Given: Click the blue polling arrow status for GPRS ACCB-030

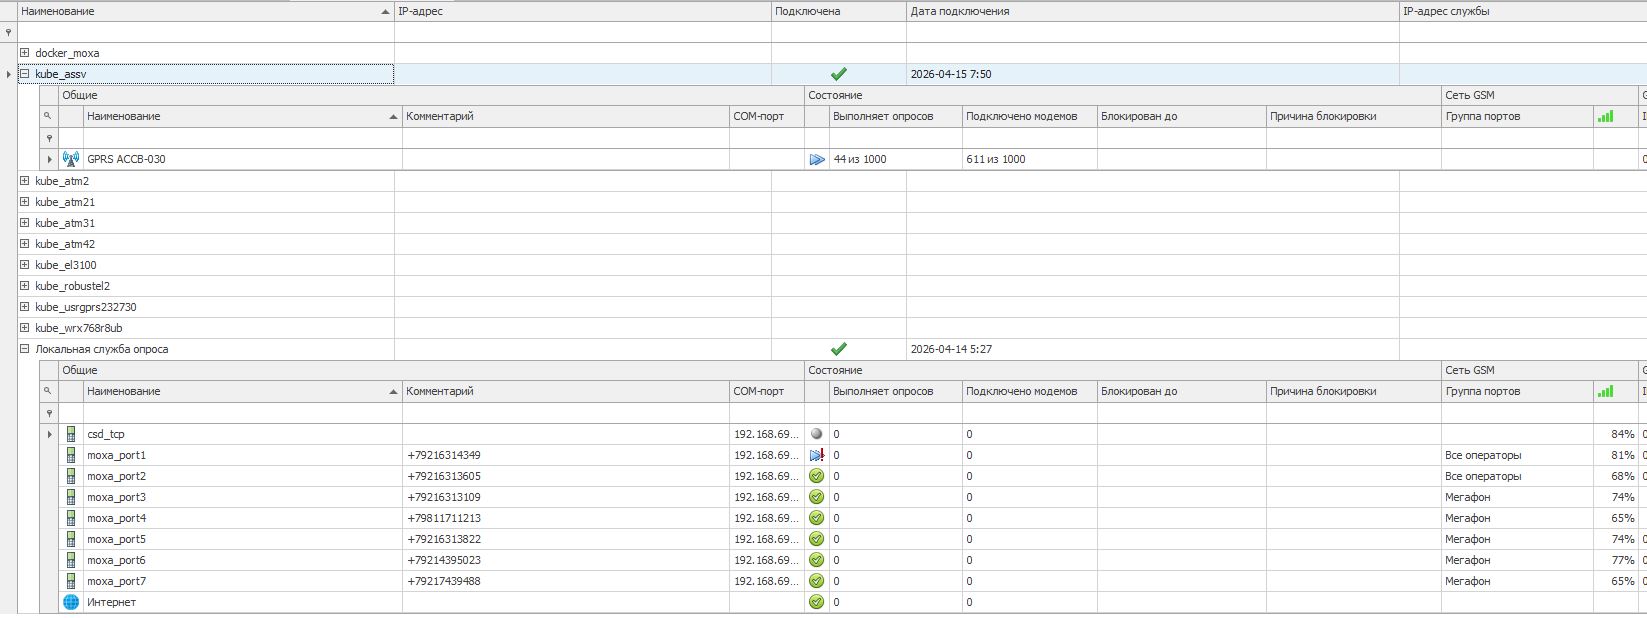Looking at the screenshot, I should point(817,159).
